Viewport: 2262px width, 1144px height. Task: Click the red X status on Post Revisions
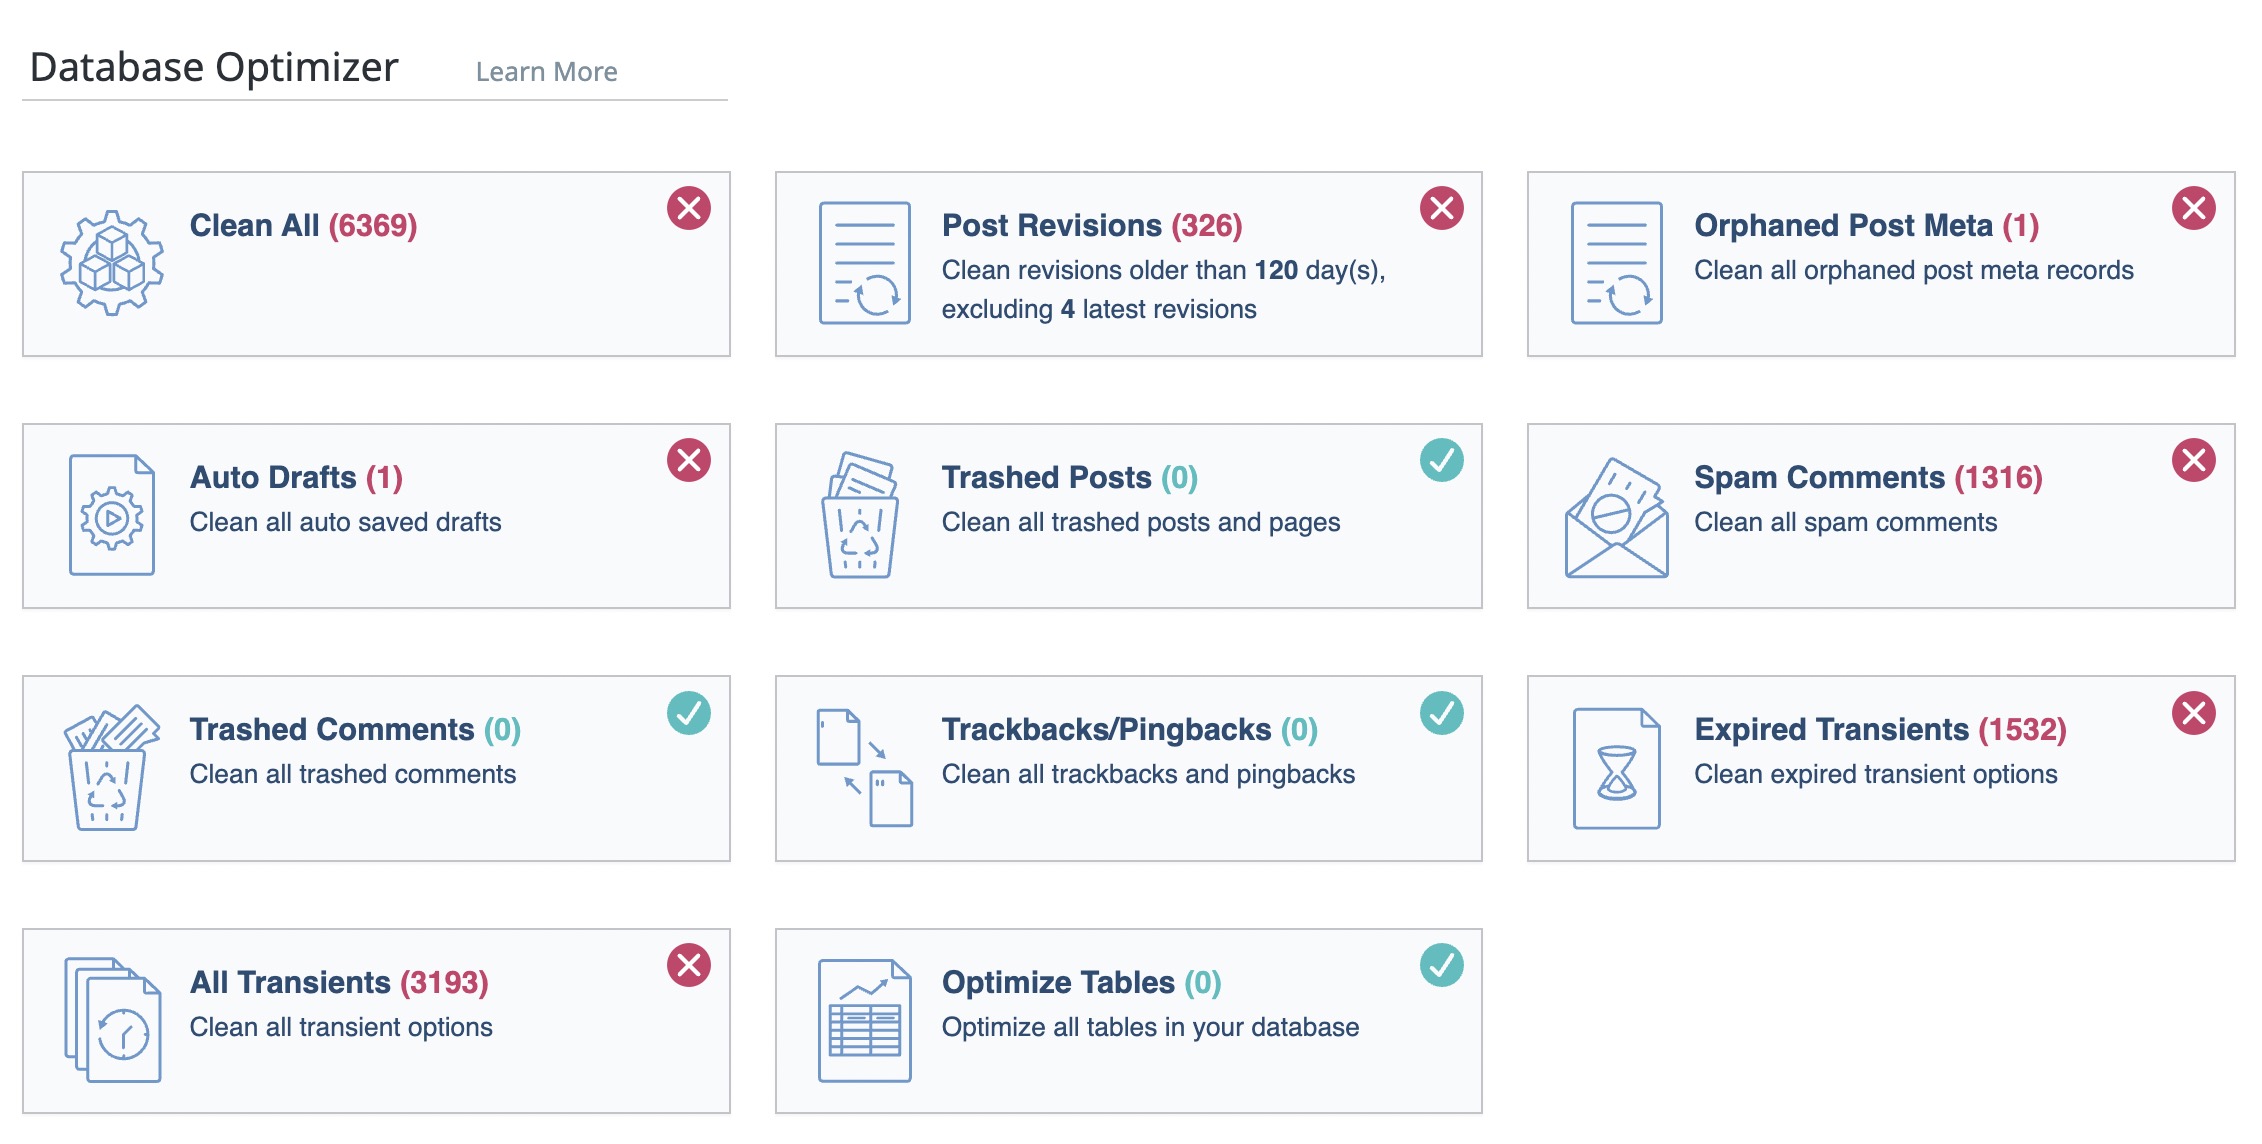(x=1442, y=208)
